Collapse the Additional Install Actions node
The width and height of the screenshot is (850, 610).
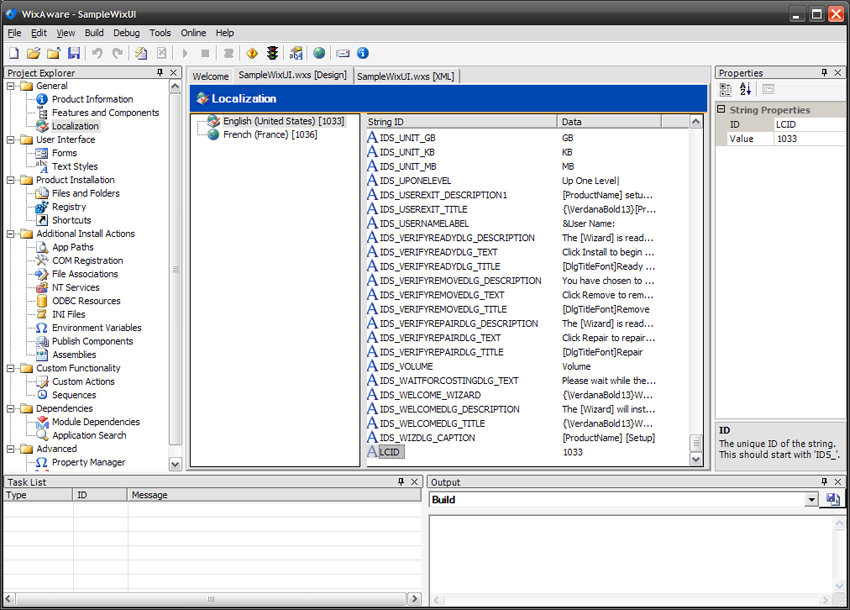(11, 234)
